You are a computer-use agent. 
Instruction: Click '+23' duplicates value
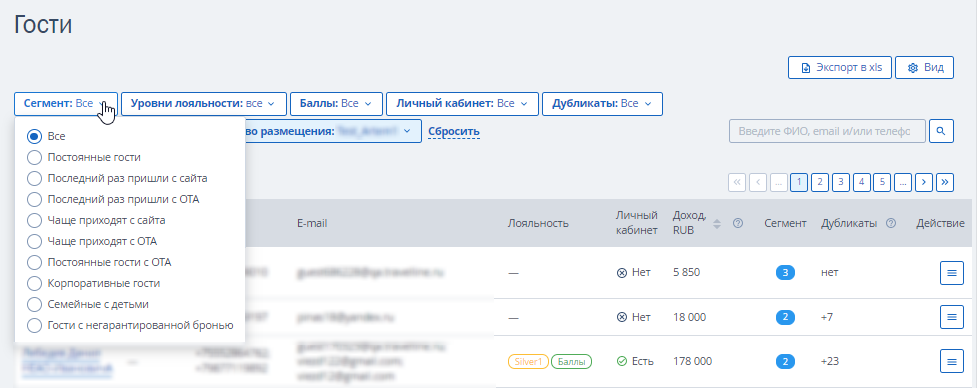coord(830,361)
